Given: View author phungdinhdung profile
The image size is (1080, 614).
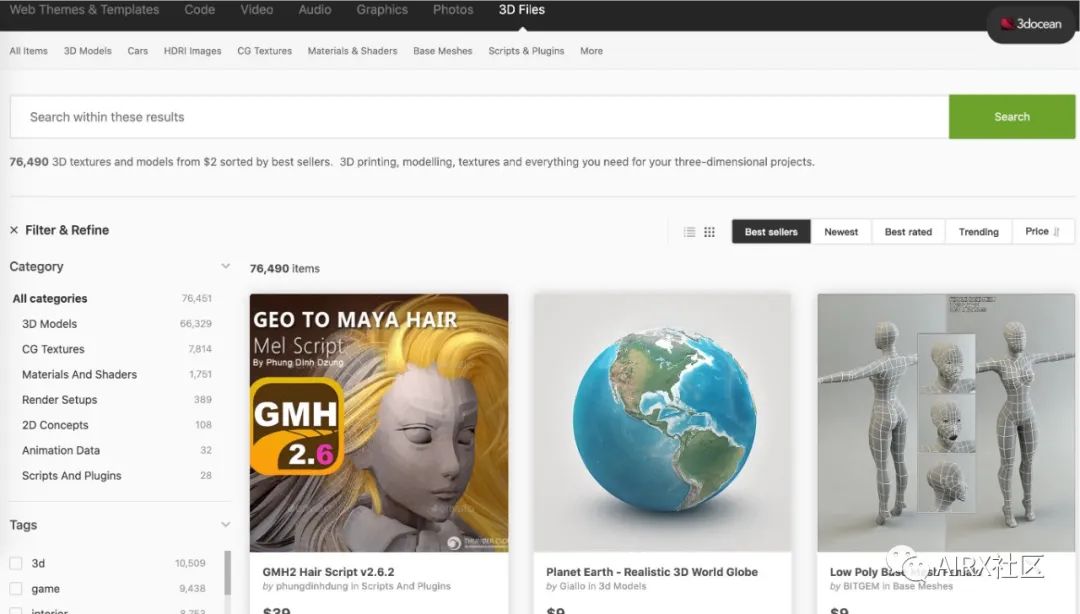Looking at the screenshot, I should (312, 586).
